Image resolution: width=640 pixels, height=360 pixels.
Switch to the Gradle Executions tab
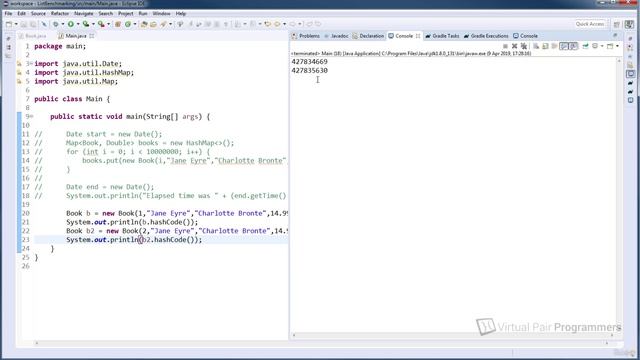pos(486,36)
